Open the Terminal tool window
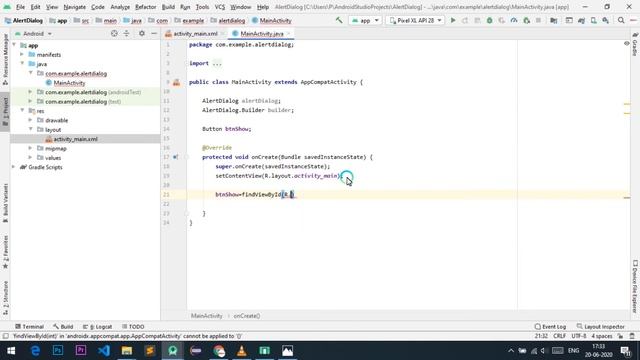Image resolution: width=640 pixels, height=360 pixels. point(29,327)
